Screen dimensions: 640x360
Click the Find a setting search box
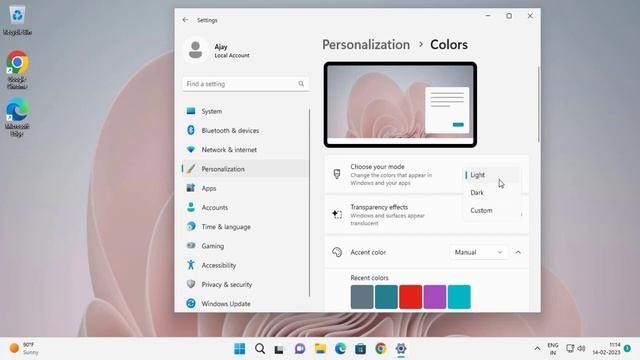click(245, 84)
